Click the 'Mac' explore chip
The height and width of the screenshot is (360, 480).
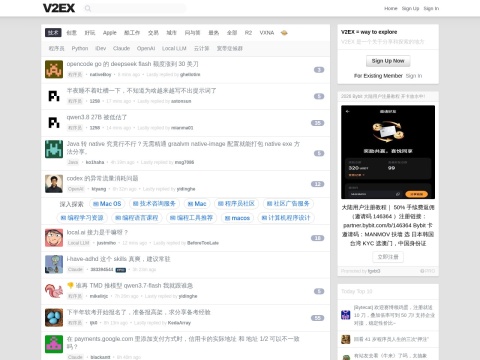197,204
